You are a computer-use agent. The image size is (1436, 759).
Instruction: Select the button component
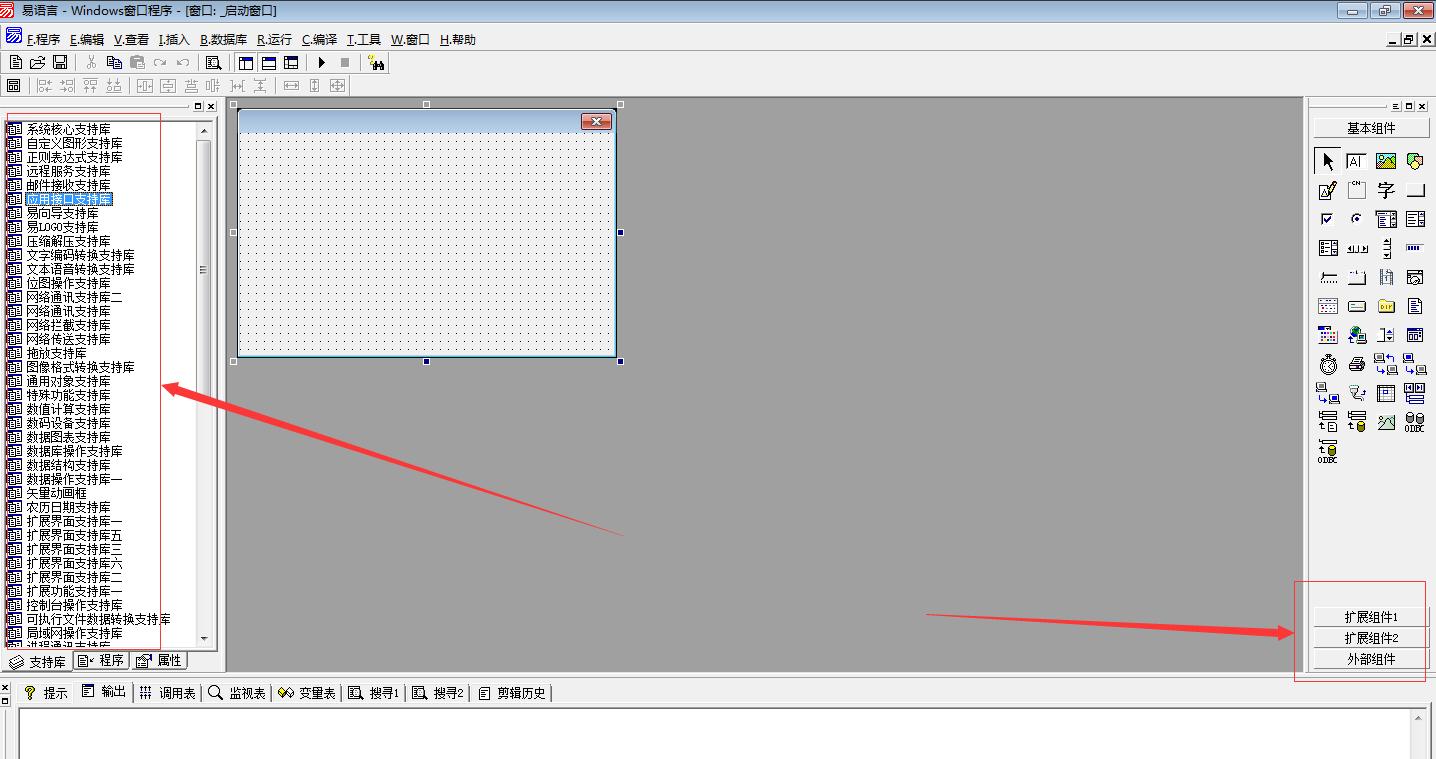tap(1414, 190)
